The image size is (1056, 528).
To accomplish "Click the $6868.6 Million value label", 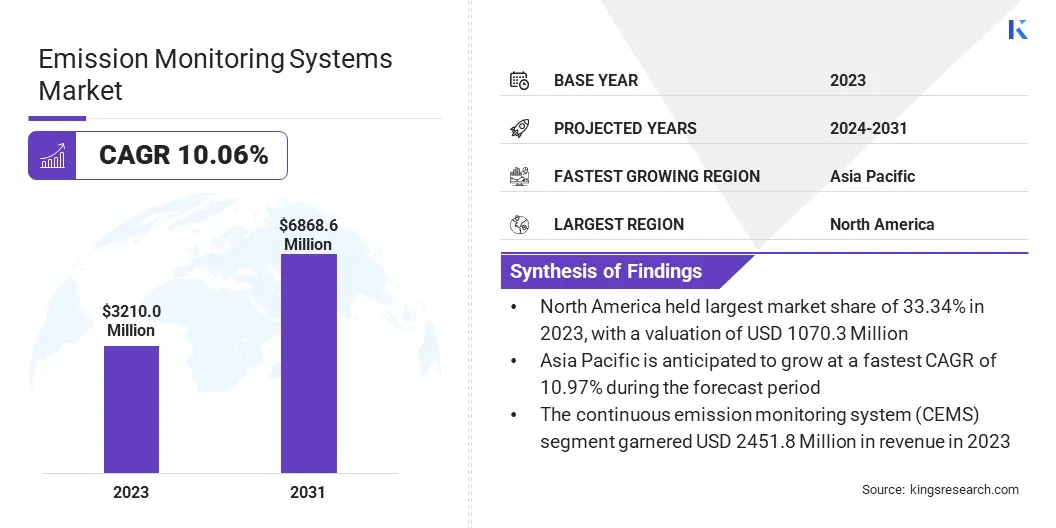I will pos(308,236).
